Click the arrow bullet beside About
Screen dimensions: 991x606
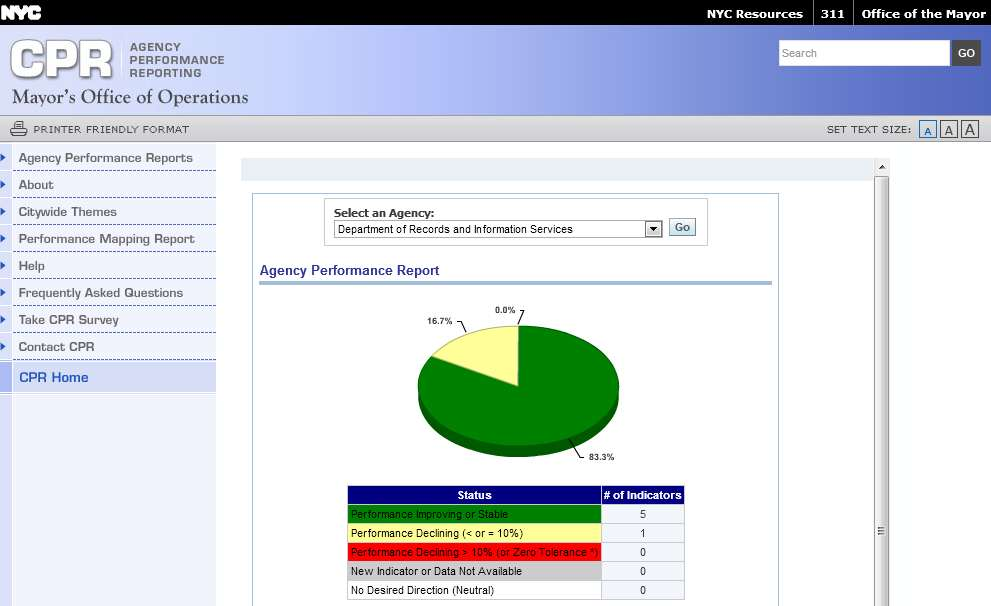[3, 185]
